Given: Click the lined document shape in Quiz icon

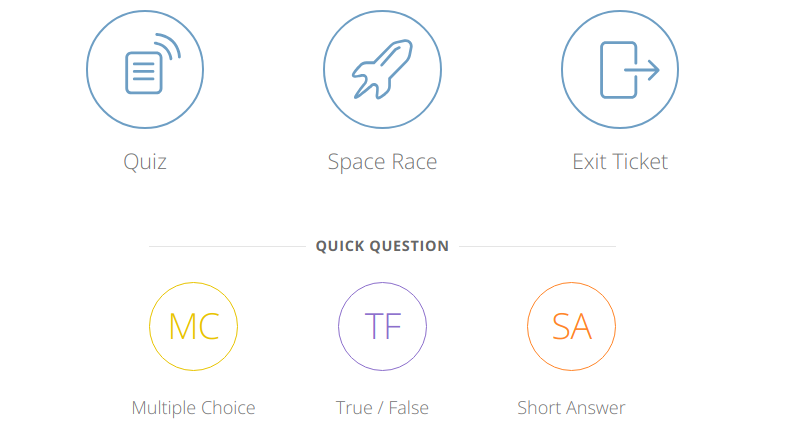Looking at the screenshot, I should click(x=144, y=73).
